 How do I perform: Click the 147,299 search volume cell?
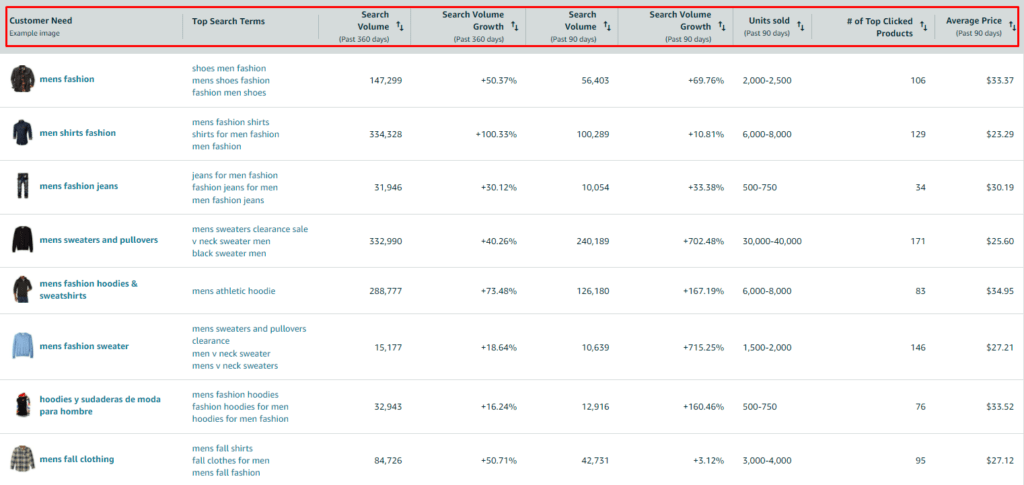[386, 80]
